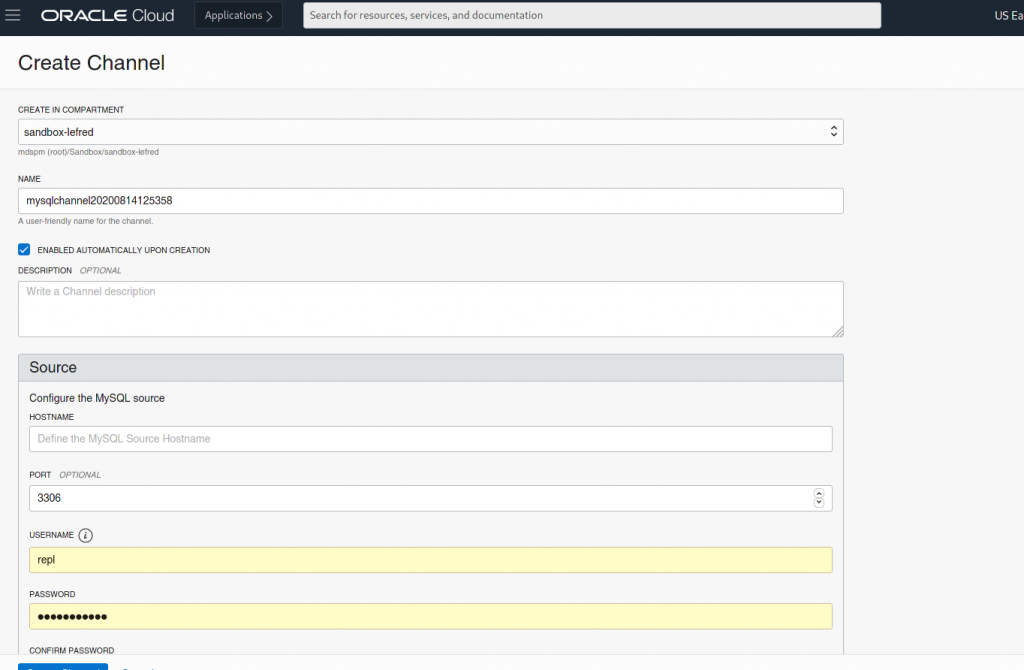Uncheck Enabled Automatically Upon Creation checkbox
Image resolution: width=1024 pixels, height=670 pixels.
click(24, 249)
